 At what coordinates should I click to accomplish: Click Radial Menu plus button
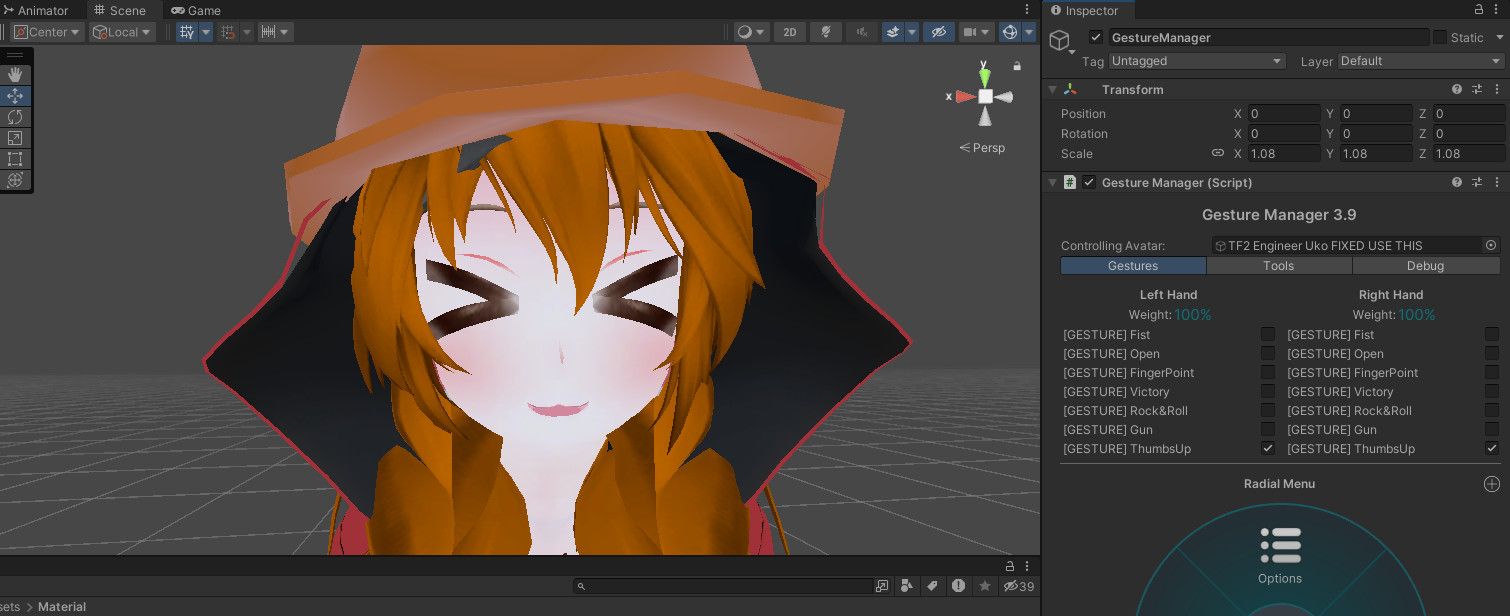(1491, 484)
